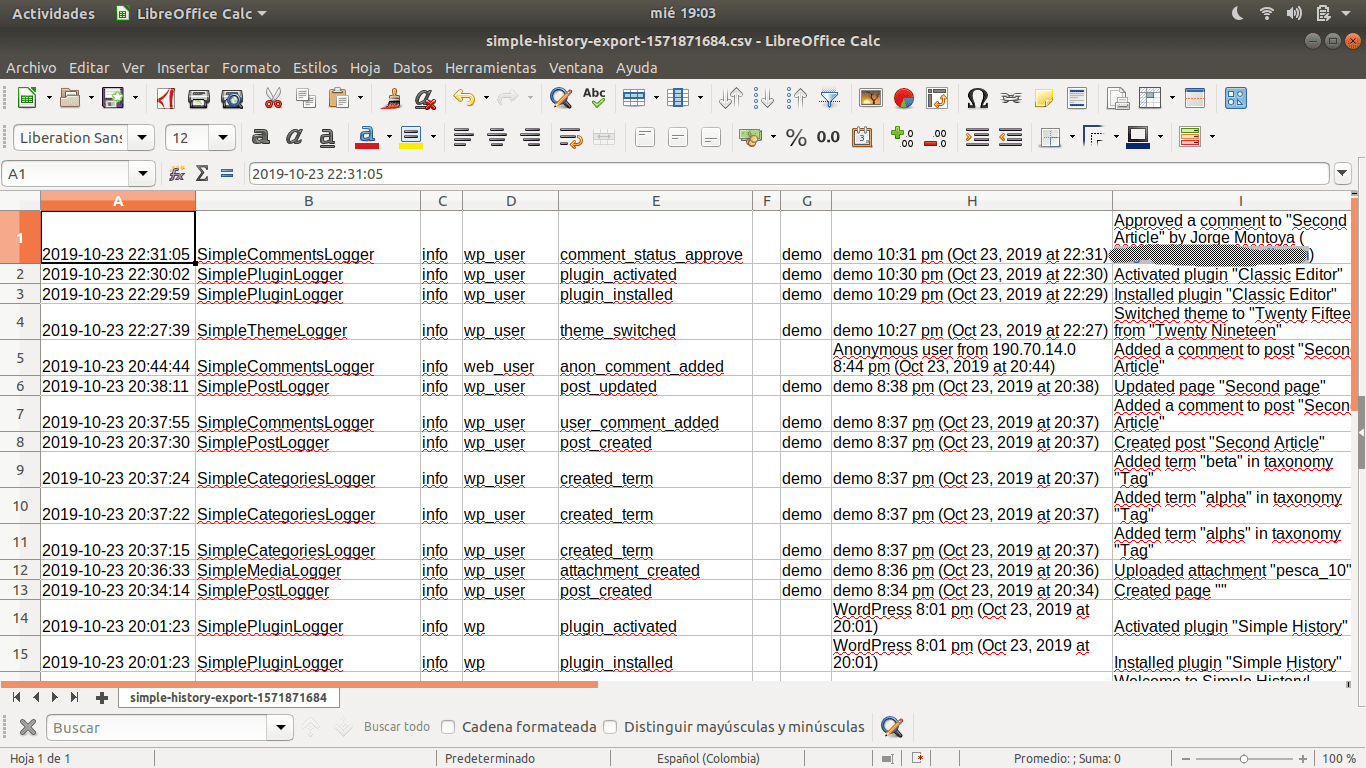This screenshot has width=1366, height=768.
Task: Run the spell checker
Action: click(x=594, y=97)
